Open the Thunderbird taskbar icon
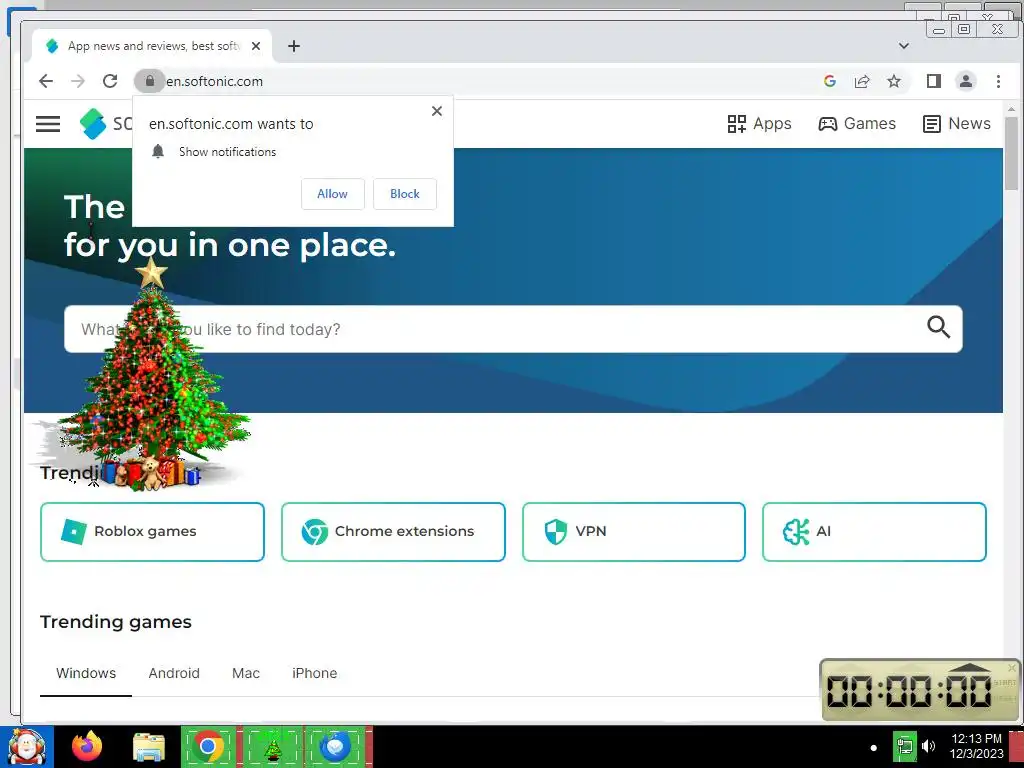This screenshot has width=1024, height=768. [x=336, y=746]
